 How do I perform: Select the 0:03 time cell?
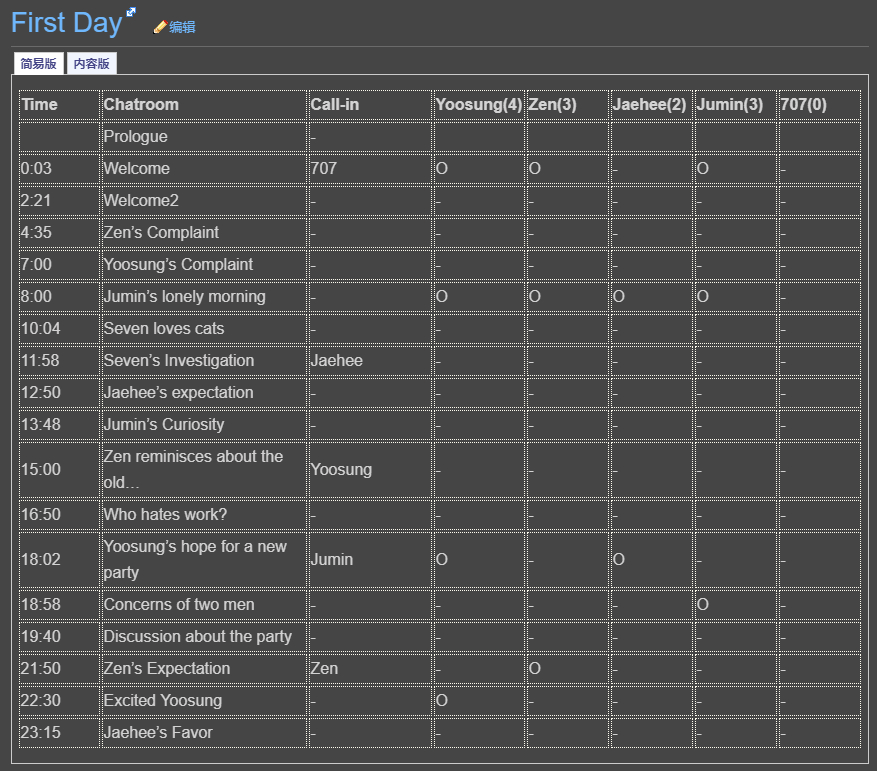[x=59, y=168]
